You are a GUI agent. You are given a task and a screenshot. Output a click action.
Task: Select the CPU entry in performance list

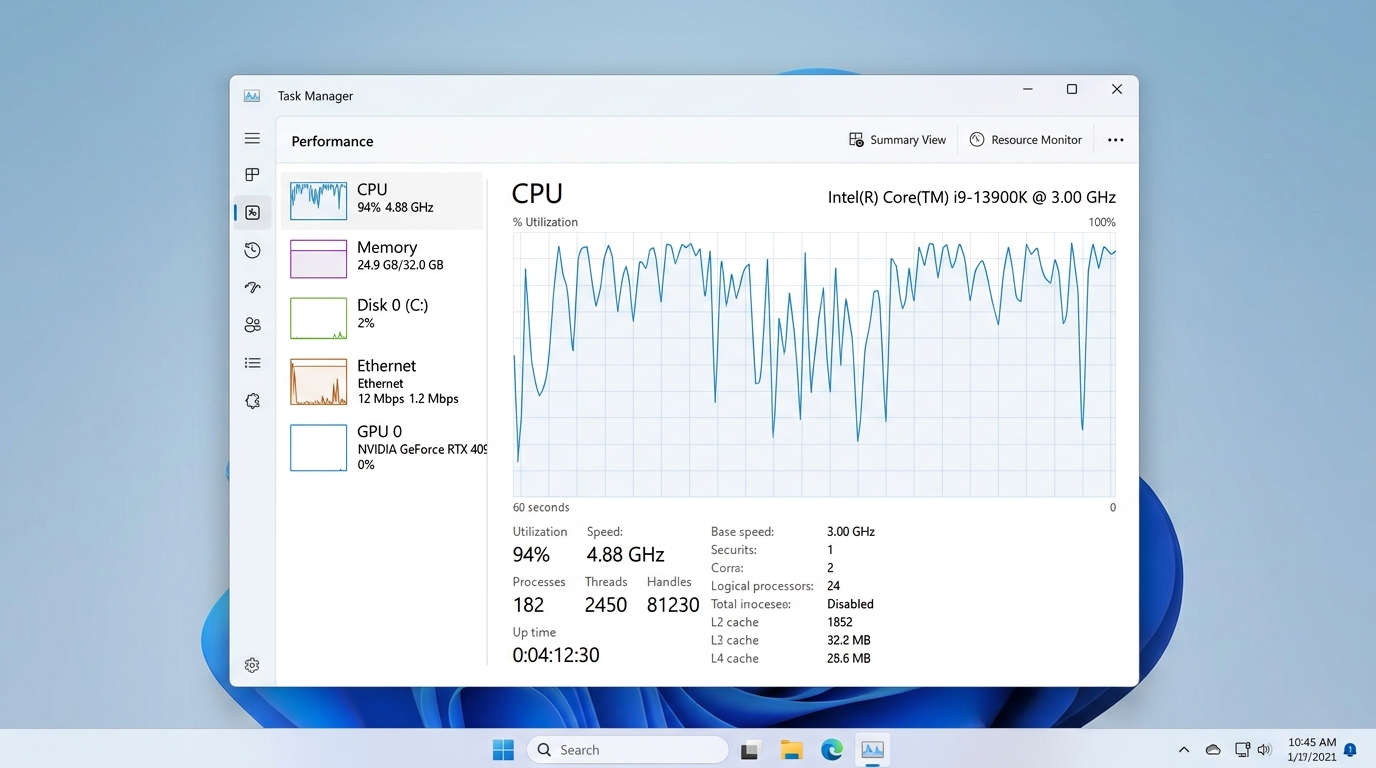(382, 200)
